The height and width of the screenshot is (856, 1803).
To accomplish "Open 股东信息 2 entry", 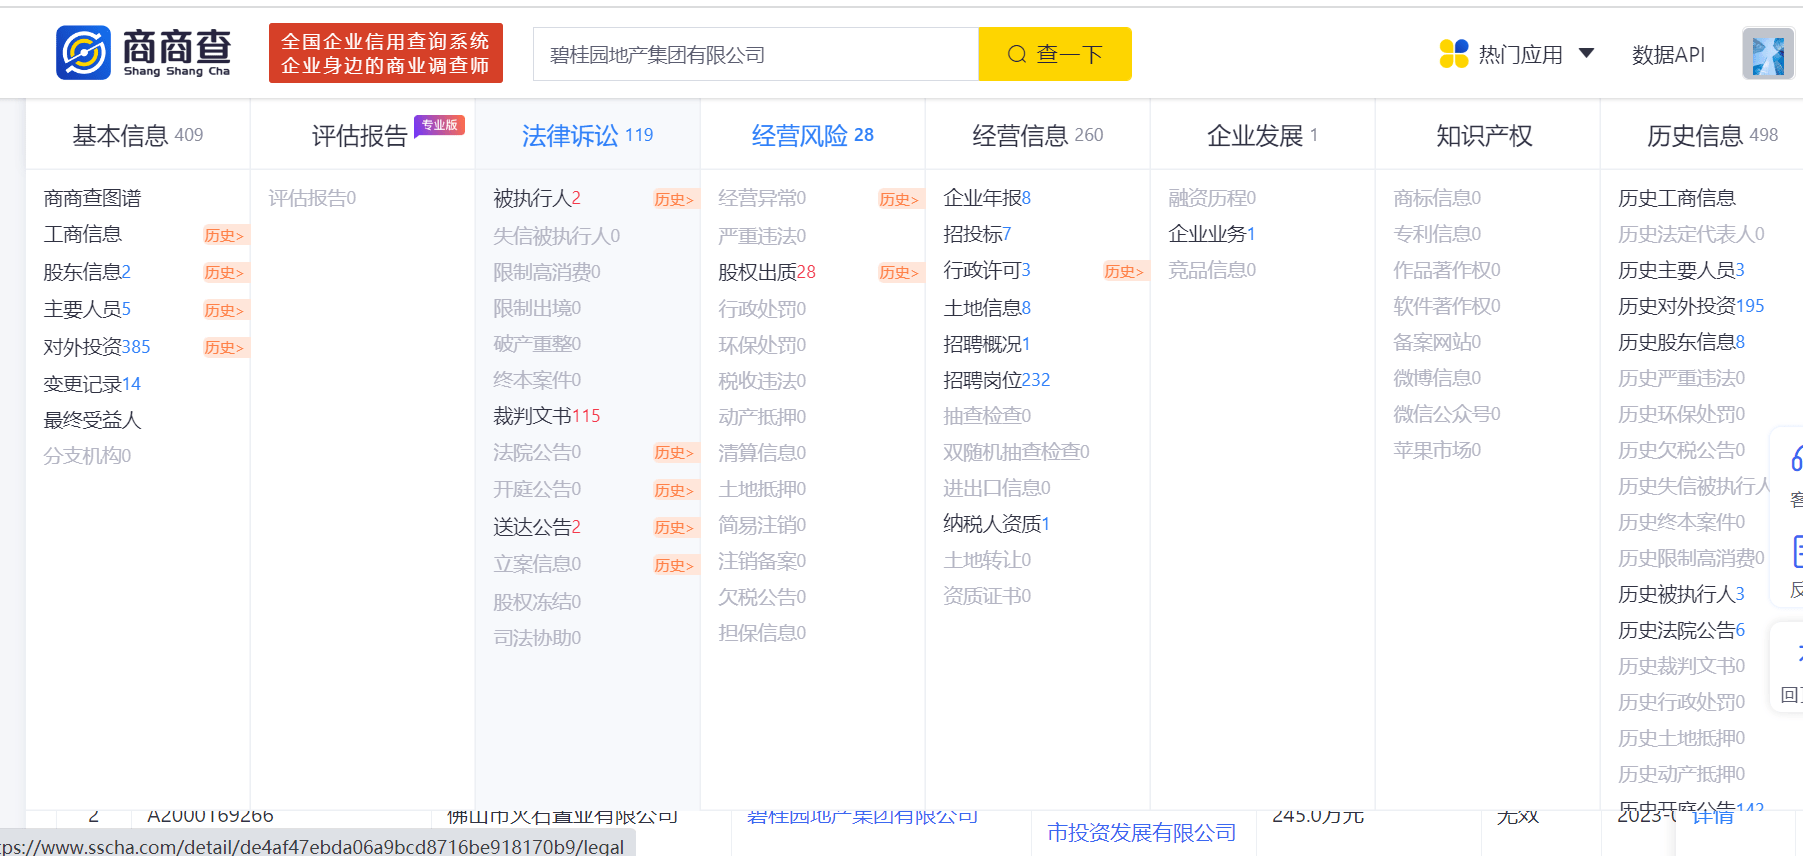I will [x=87, y=272].
